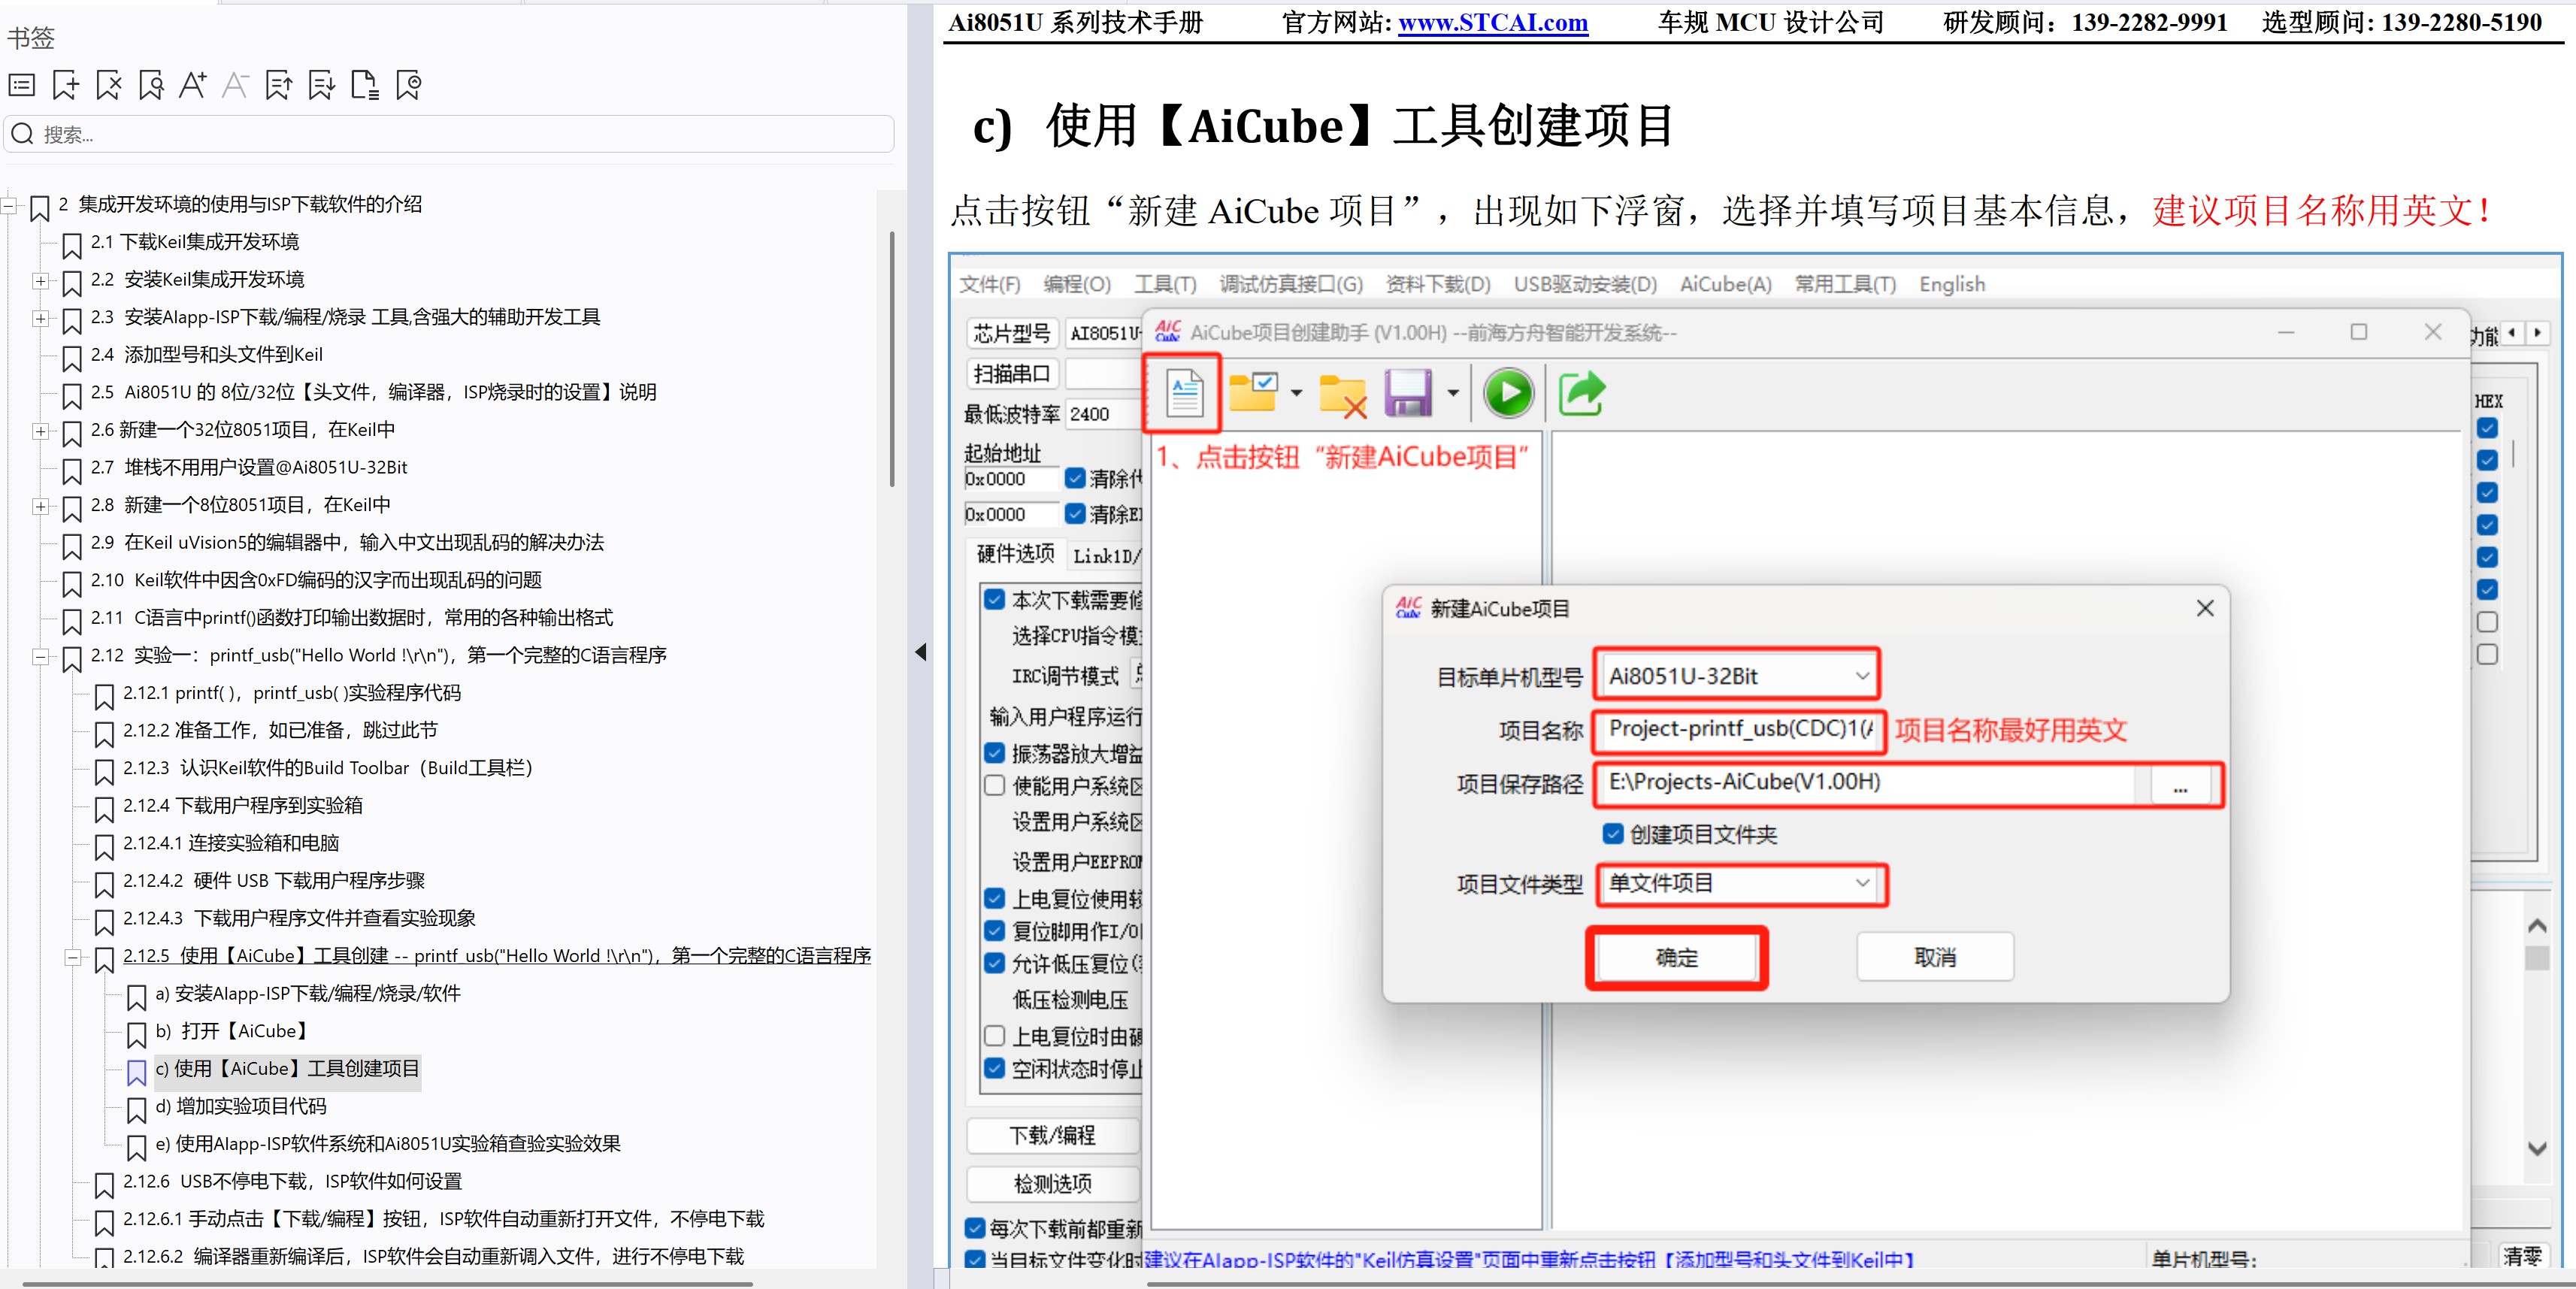The height and width of the screenshot is (1289, 2576).
Task: Collapse the bookmark panel with the left arrow
Action: click(x=920, y=652)
